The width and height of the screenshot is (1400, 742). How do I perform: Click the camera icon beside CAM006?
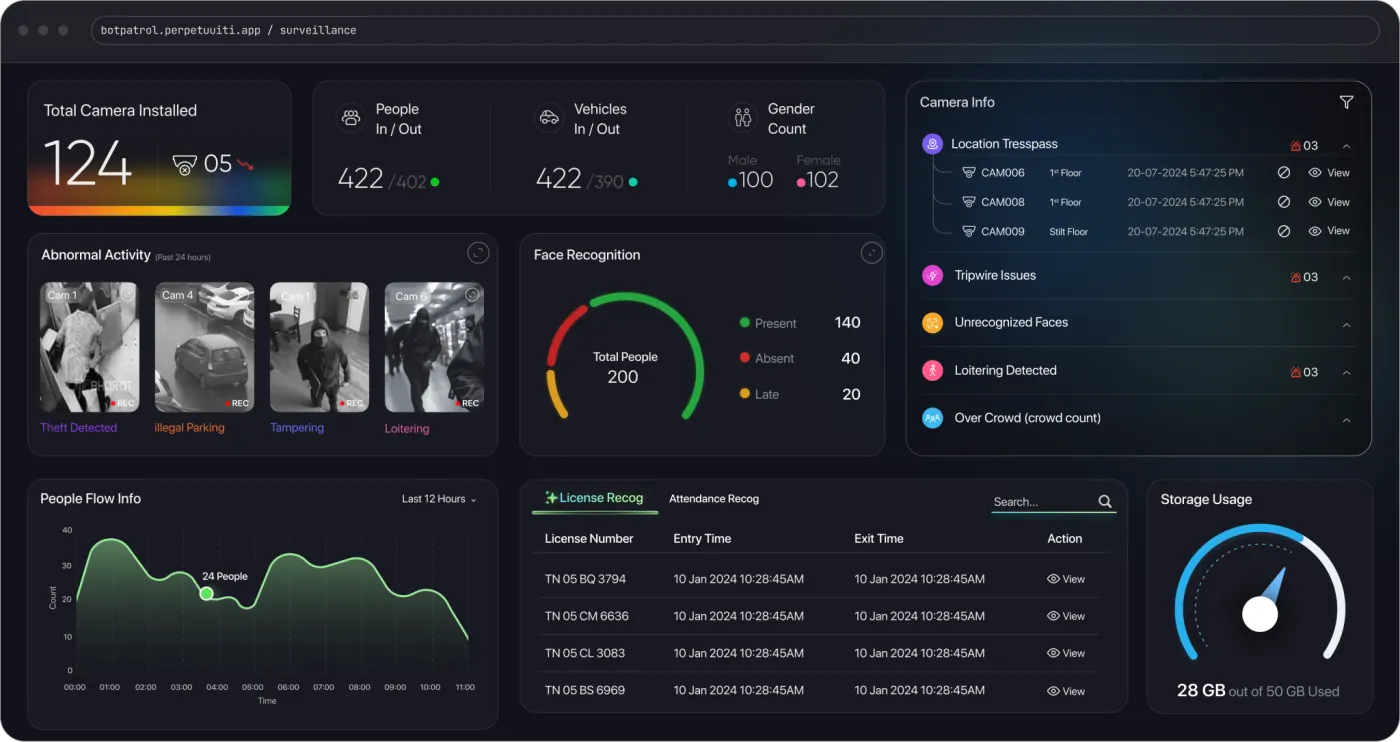pyautogui.click(x=968, y=173)
